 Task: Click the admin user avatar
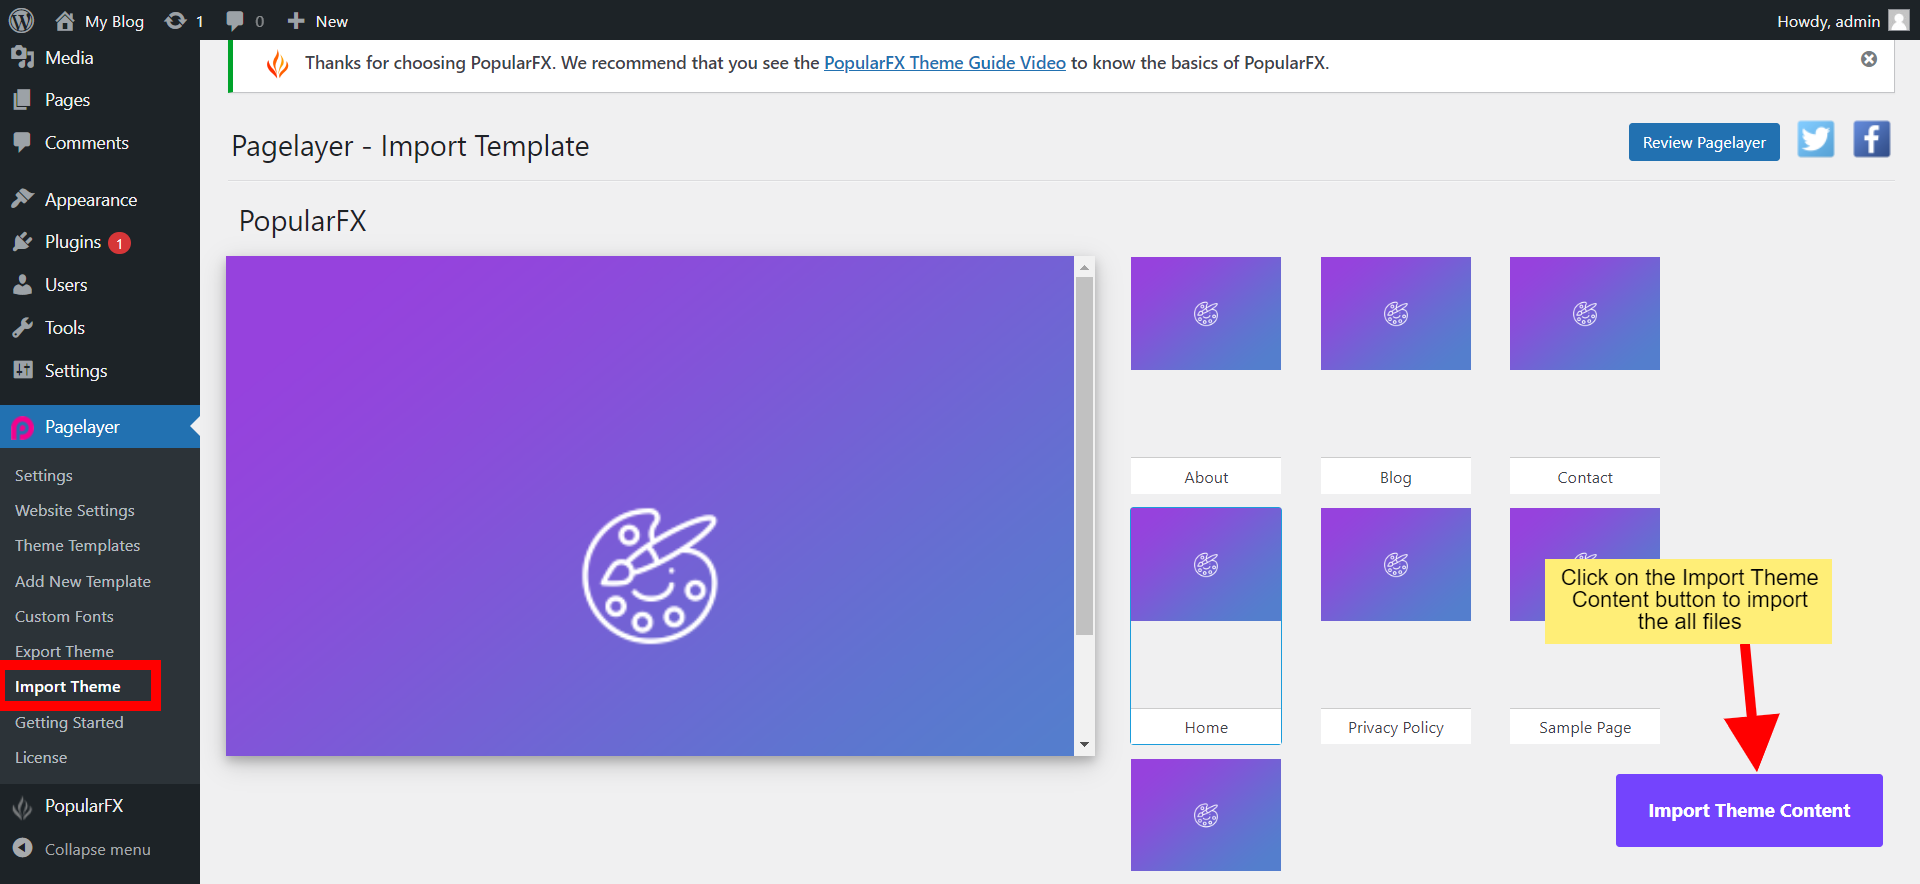1898,21
